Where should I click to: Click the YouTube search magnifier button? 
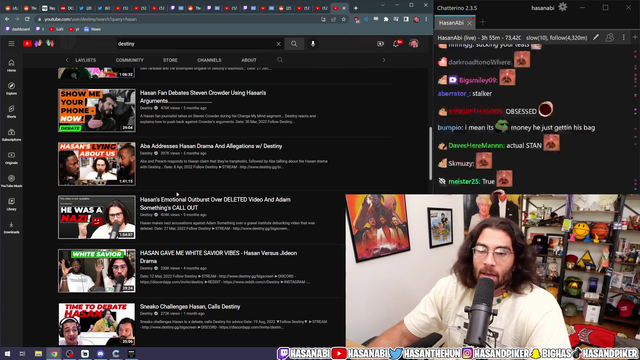(x=294, y=44)
